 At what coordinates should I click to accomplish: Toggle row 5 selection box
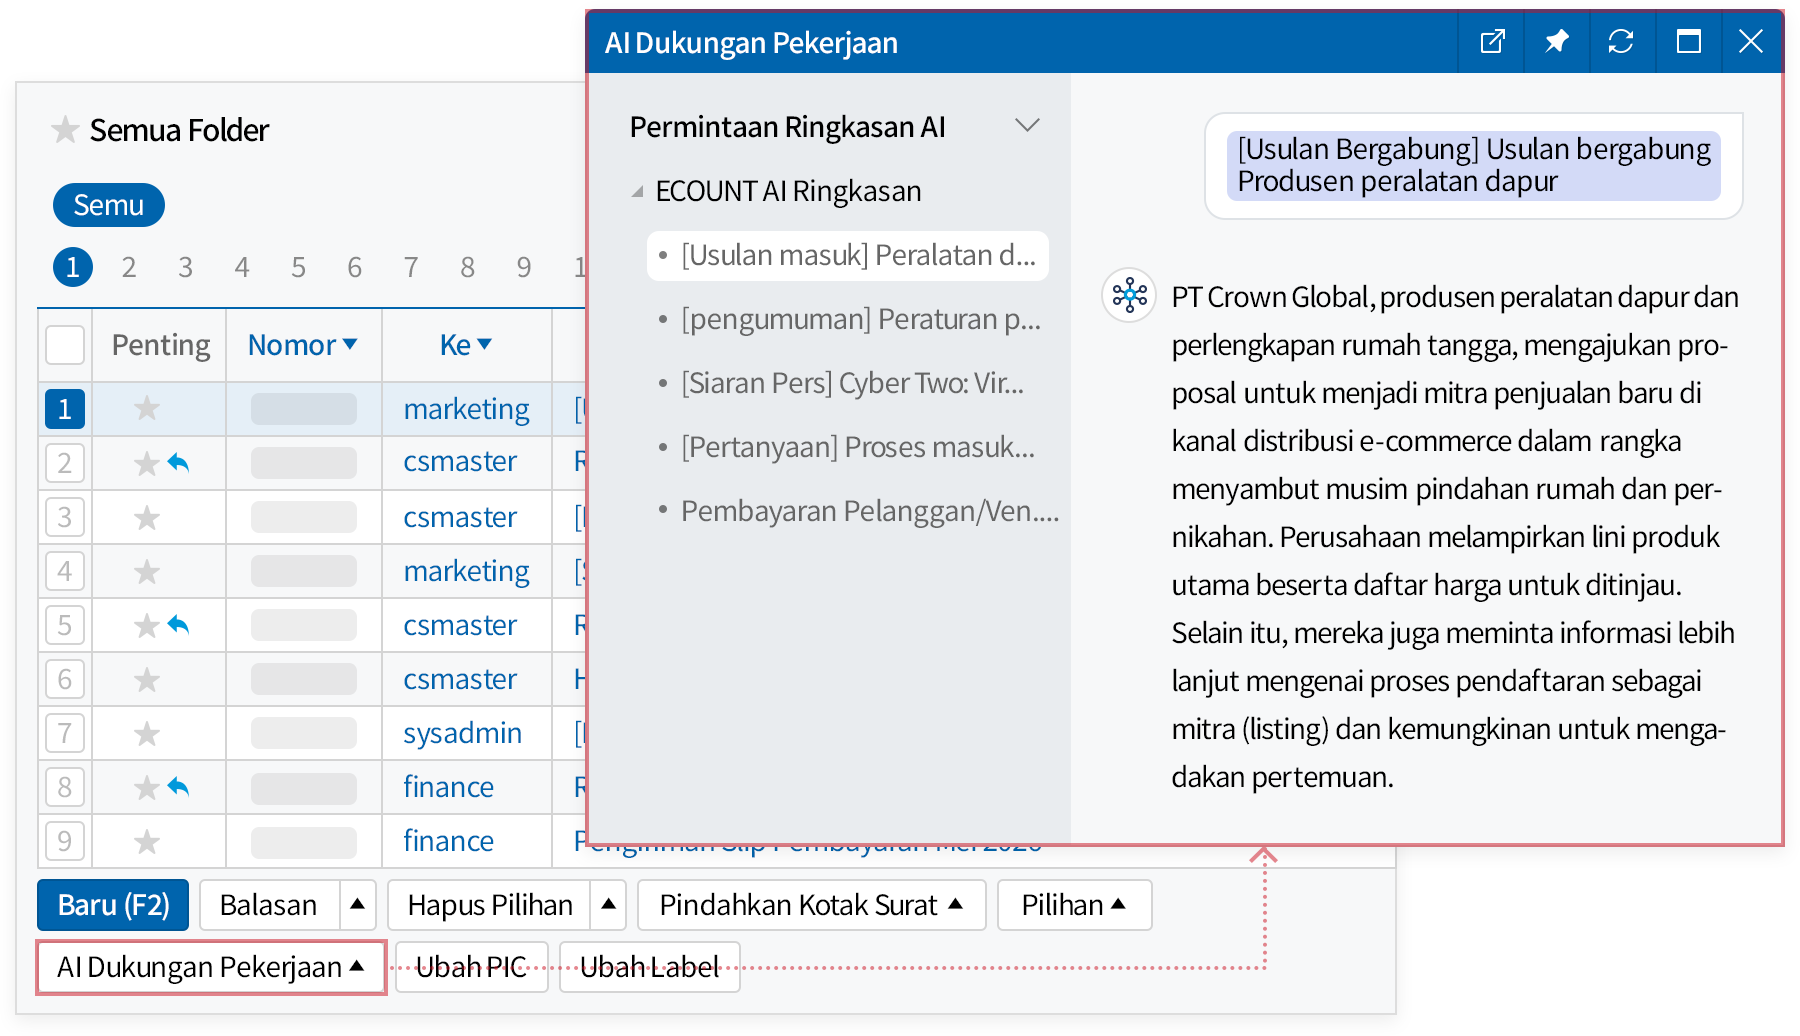pos(65,625)
